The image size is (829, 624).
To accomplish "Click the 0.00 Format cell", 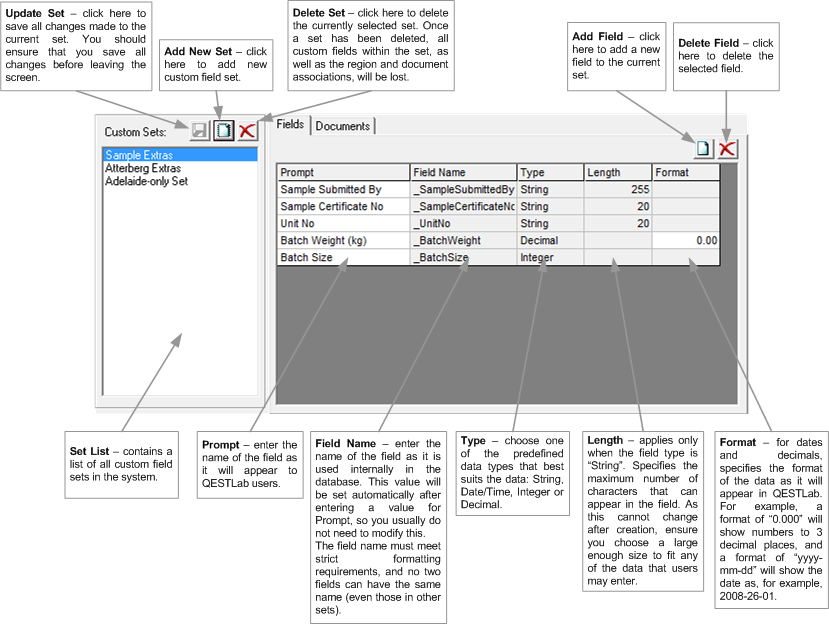I will (686, 241).
